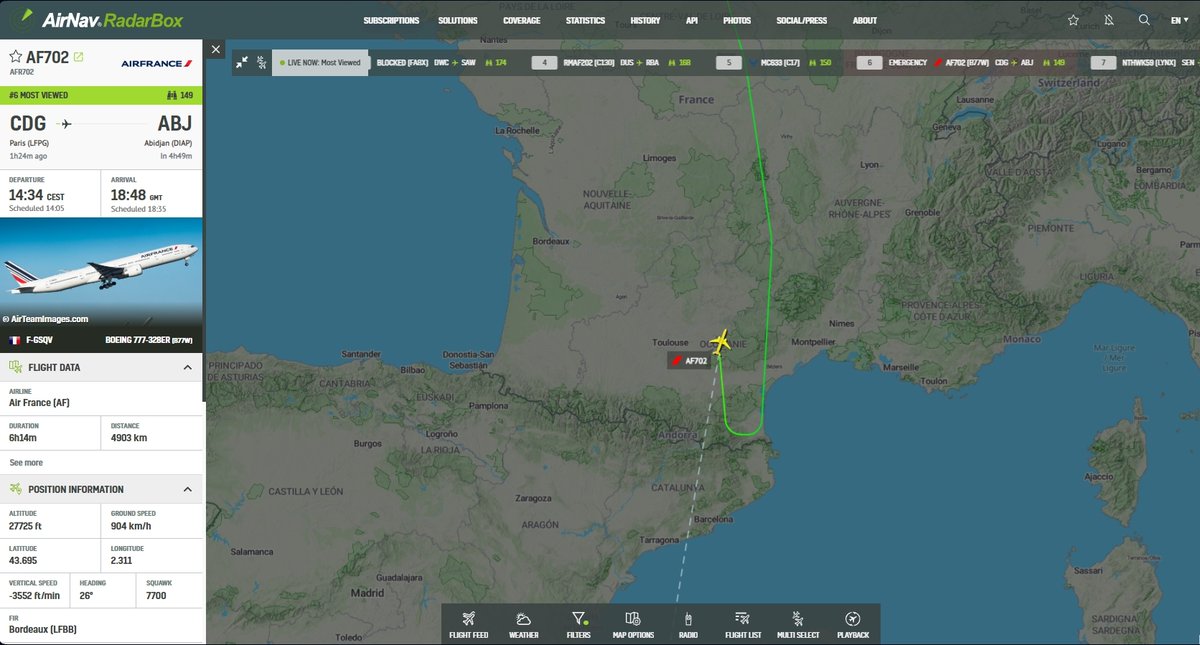The image size is (1200, 645).
Task: Collapse the most viewed ticker
Action: 242,62
